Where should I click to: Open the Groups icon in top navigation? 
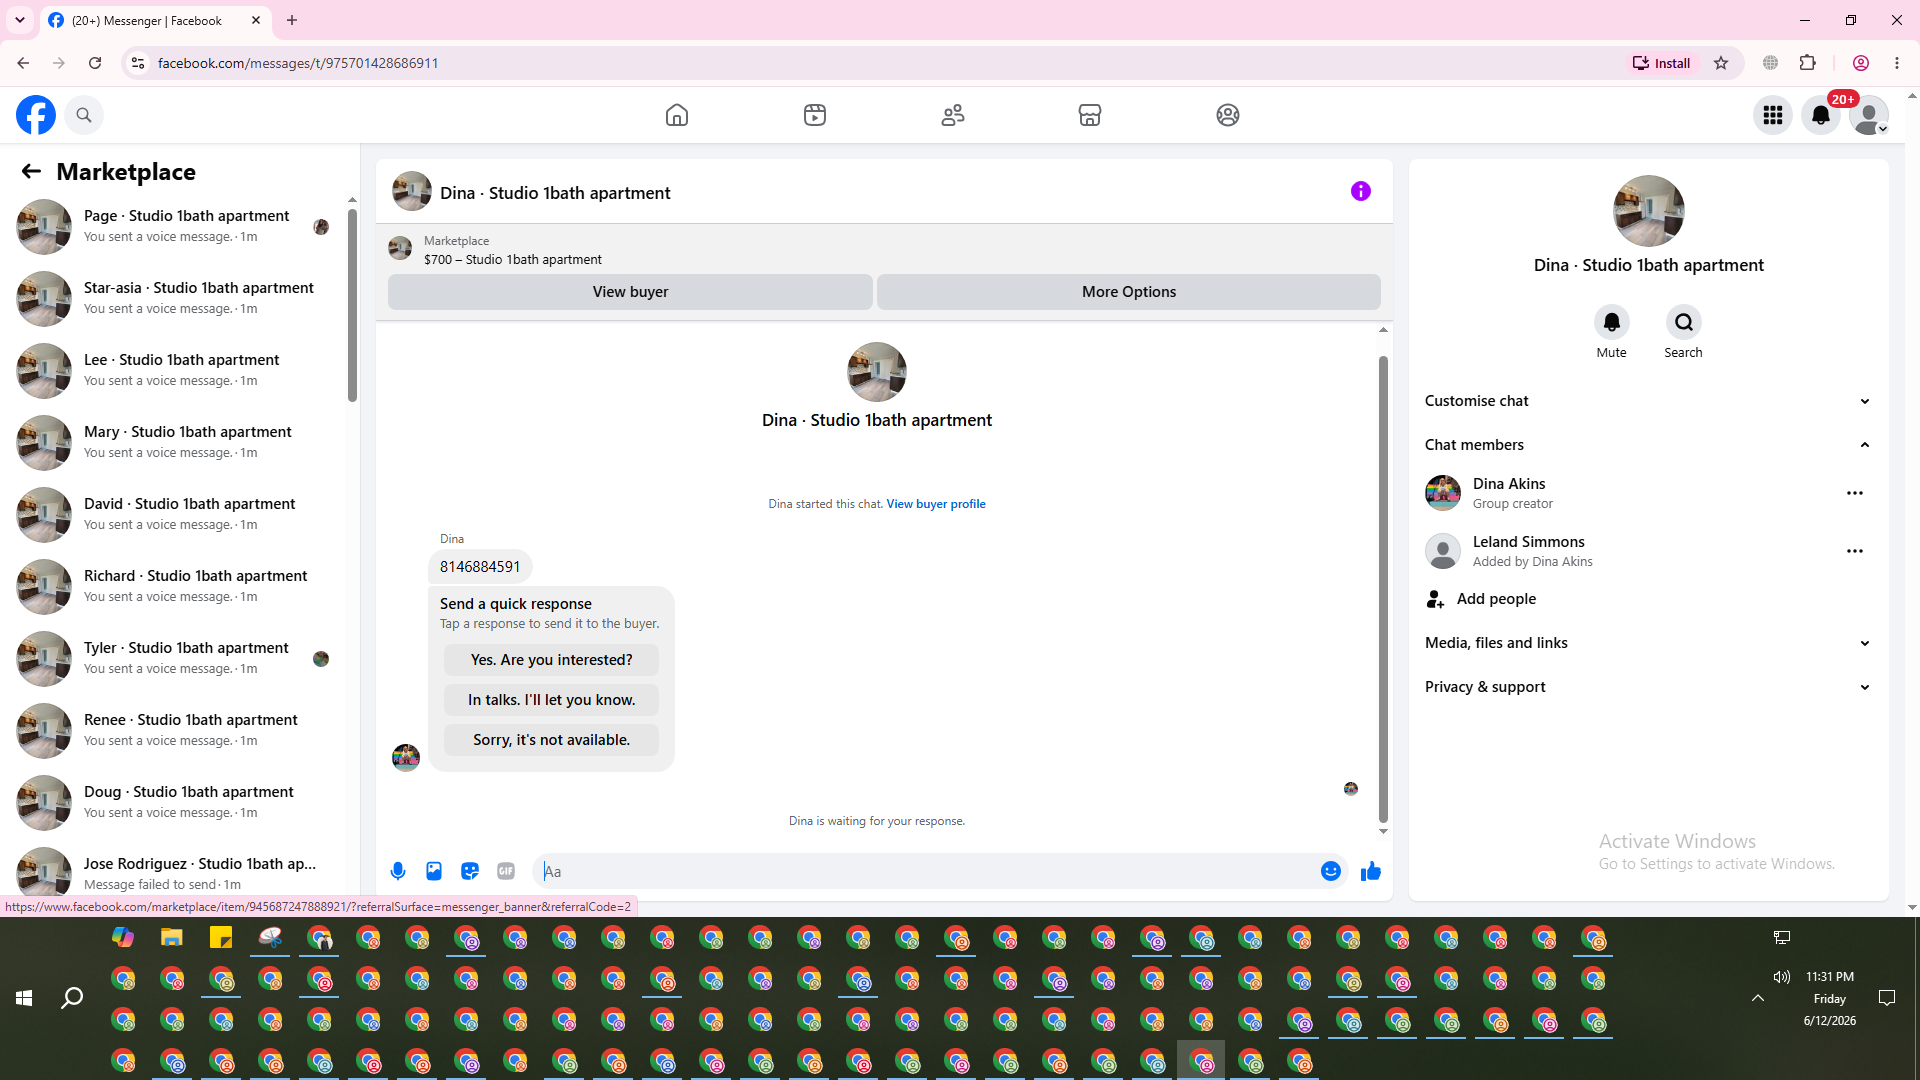coord(1228,115)
